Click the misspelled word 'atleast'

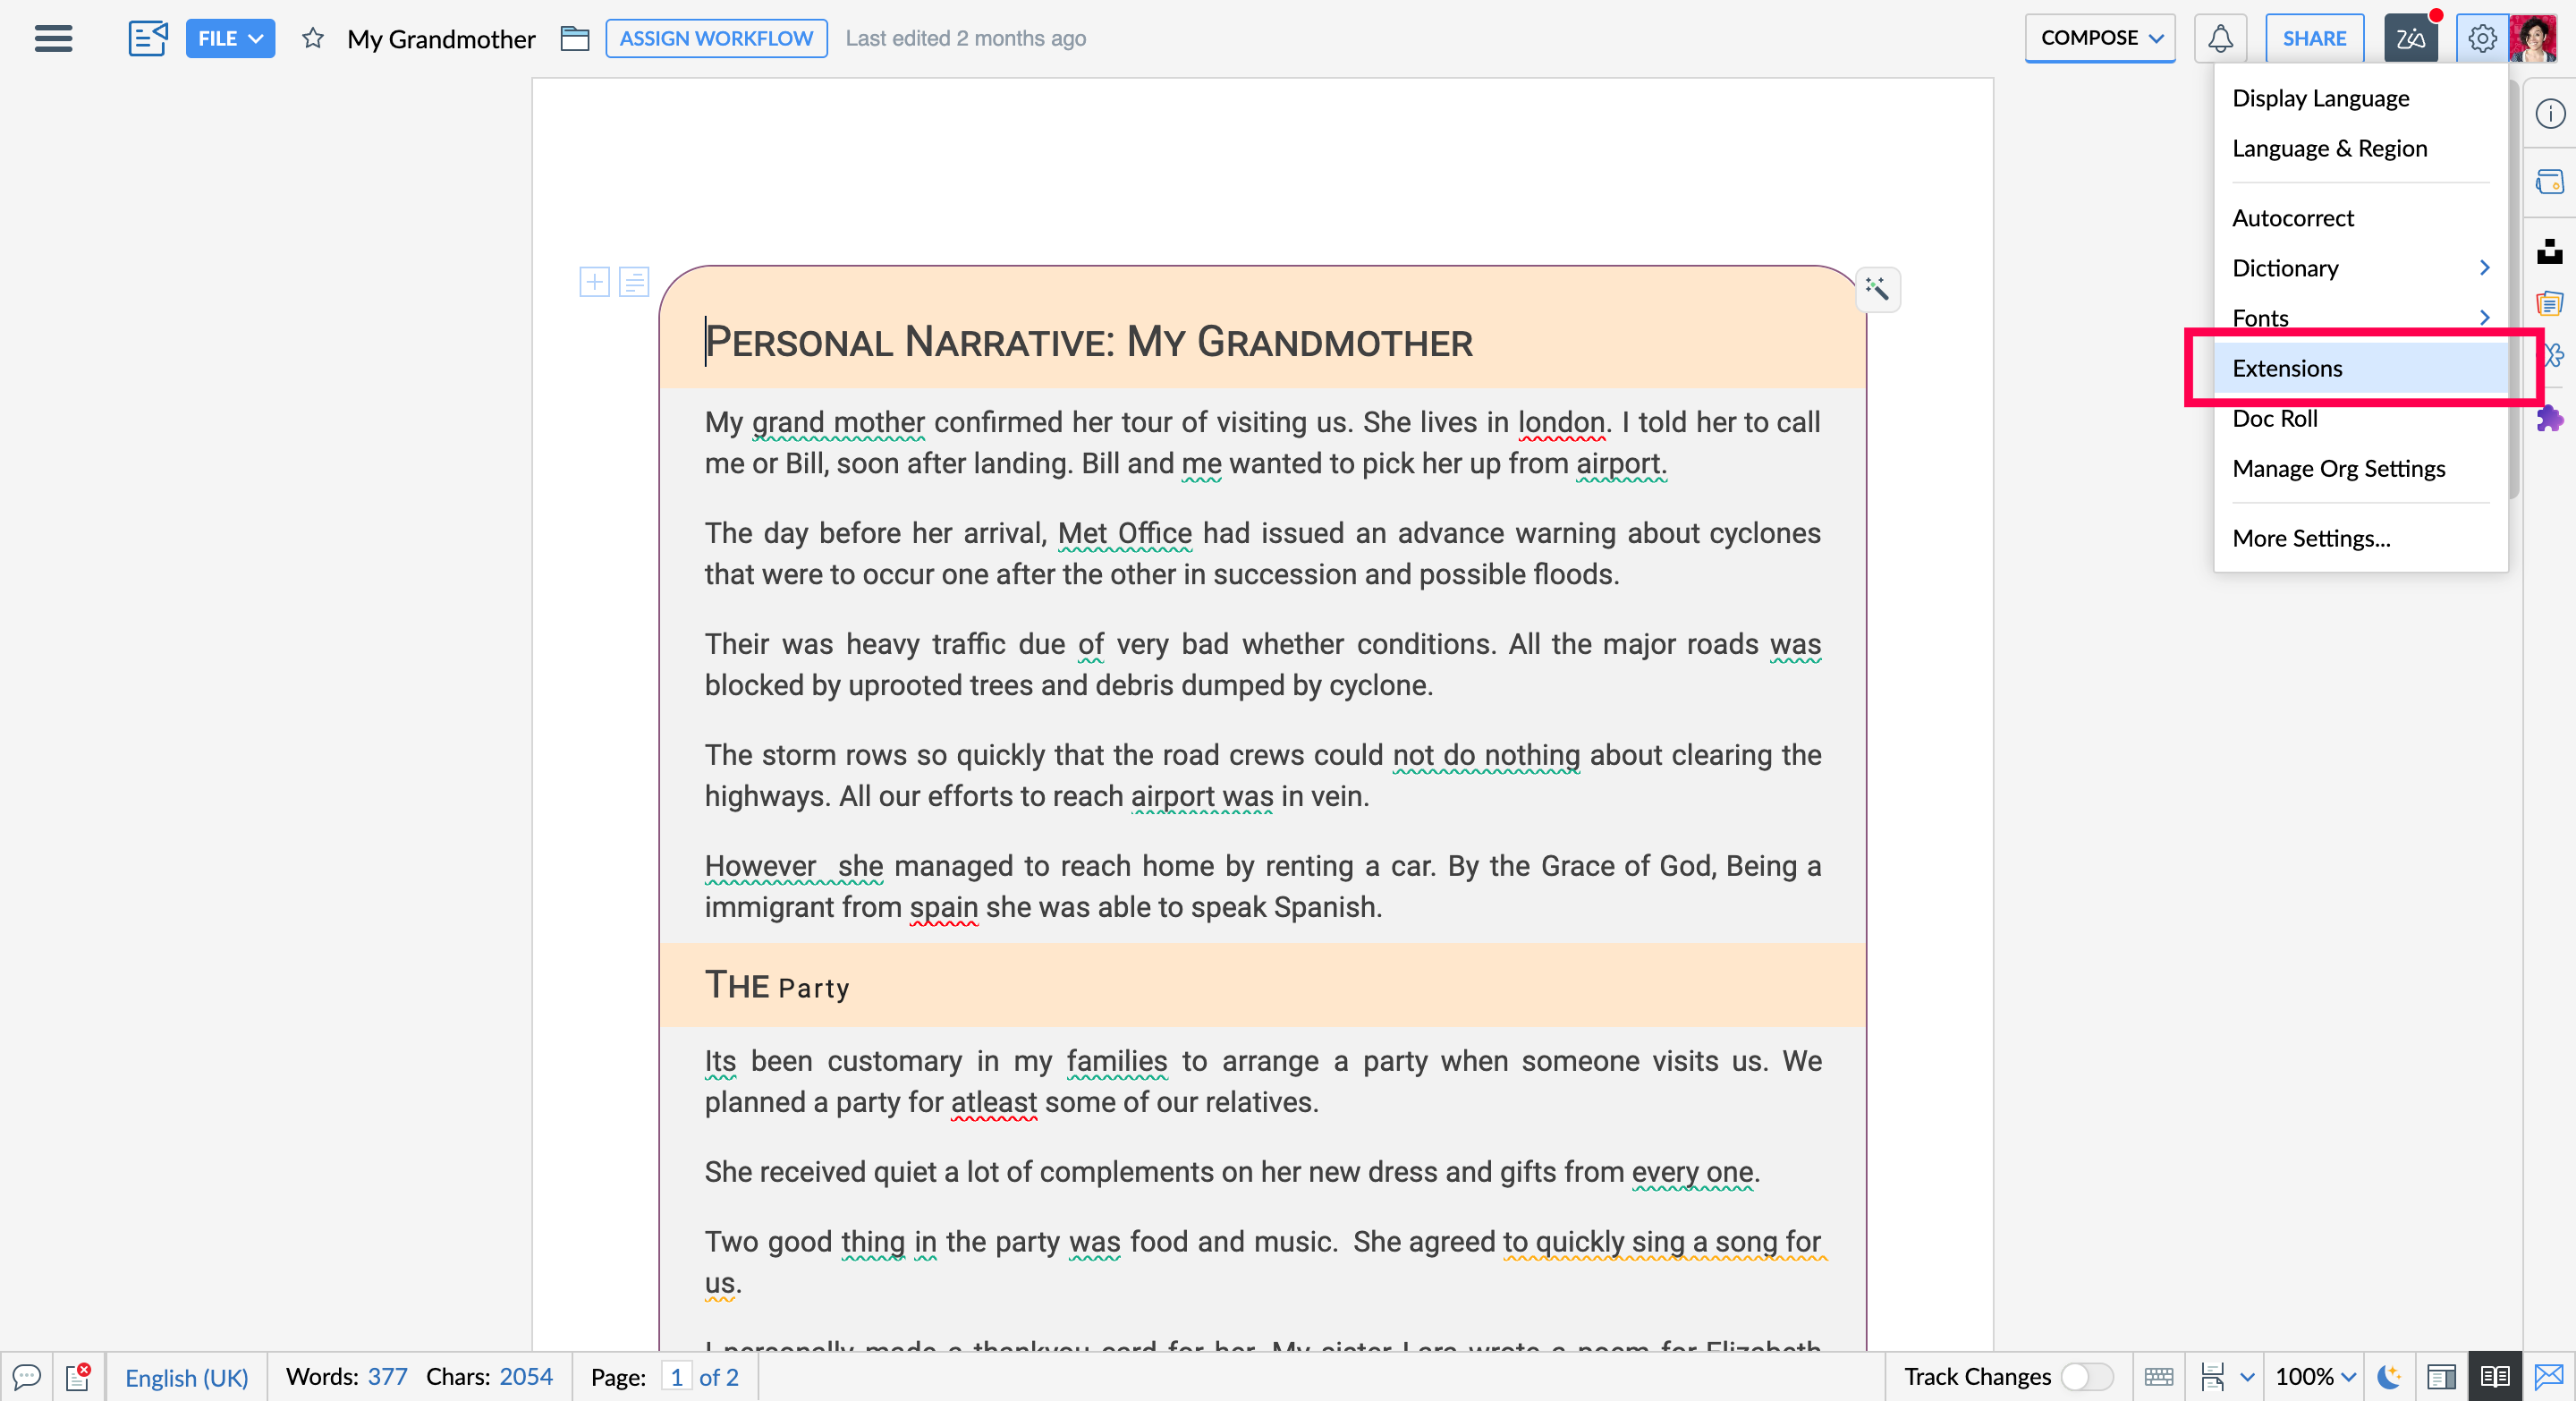click(993, 1102)
